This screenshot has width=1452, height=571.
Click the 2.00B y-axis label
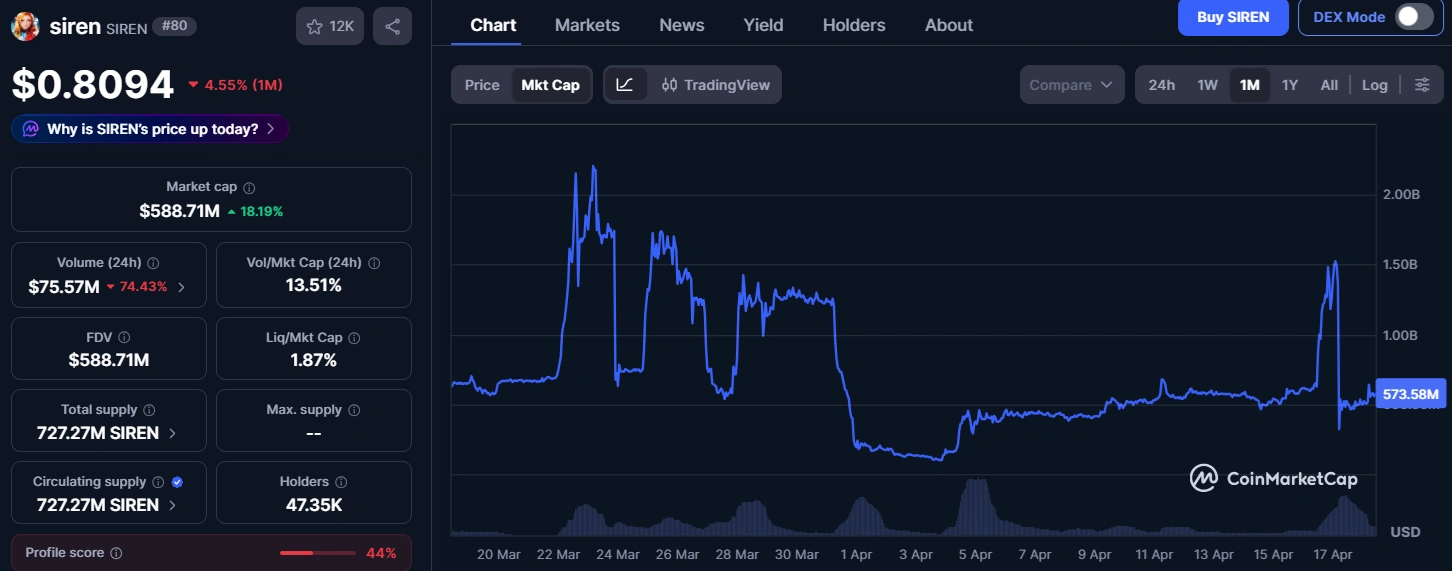(1401, 194)
